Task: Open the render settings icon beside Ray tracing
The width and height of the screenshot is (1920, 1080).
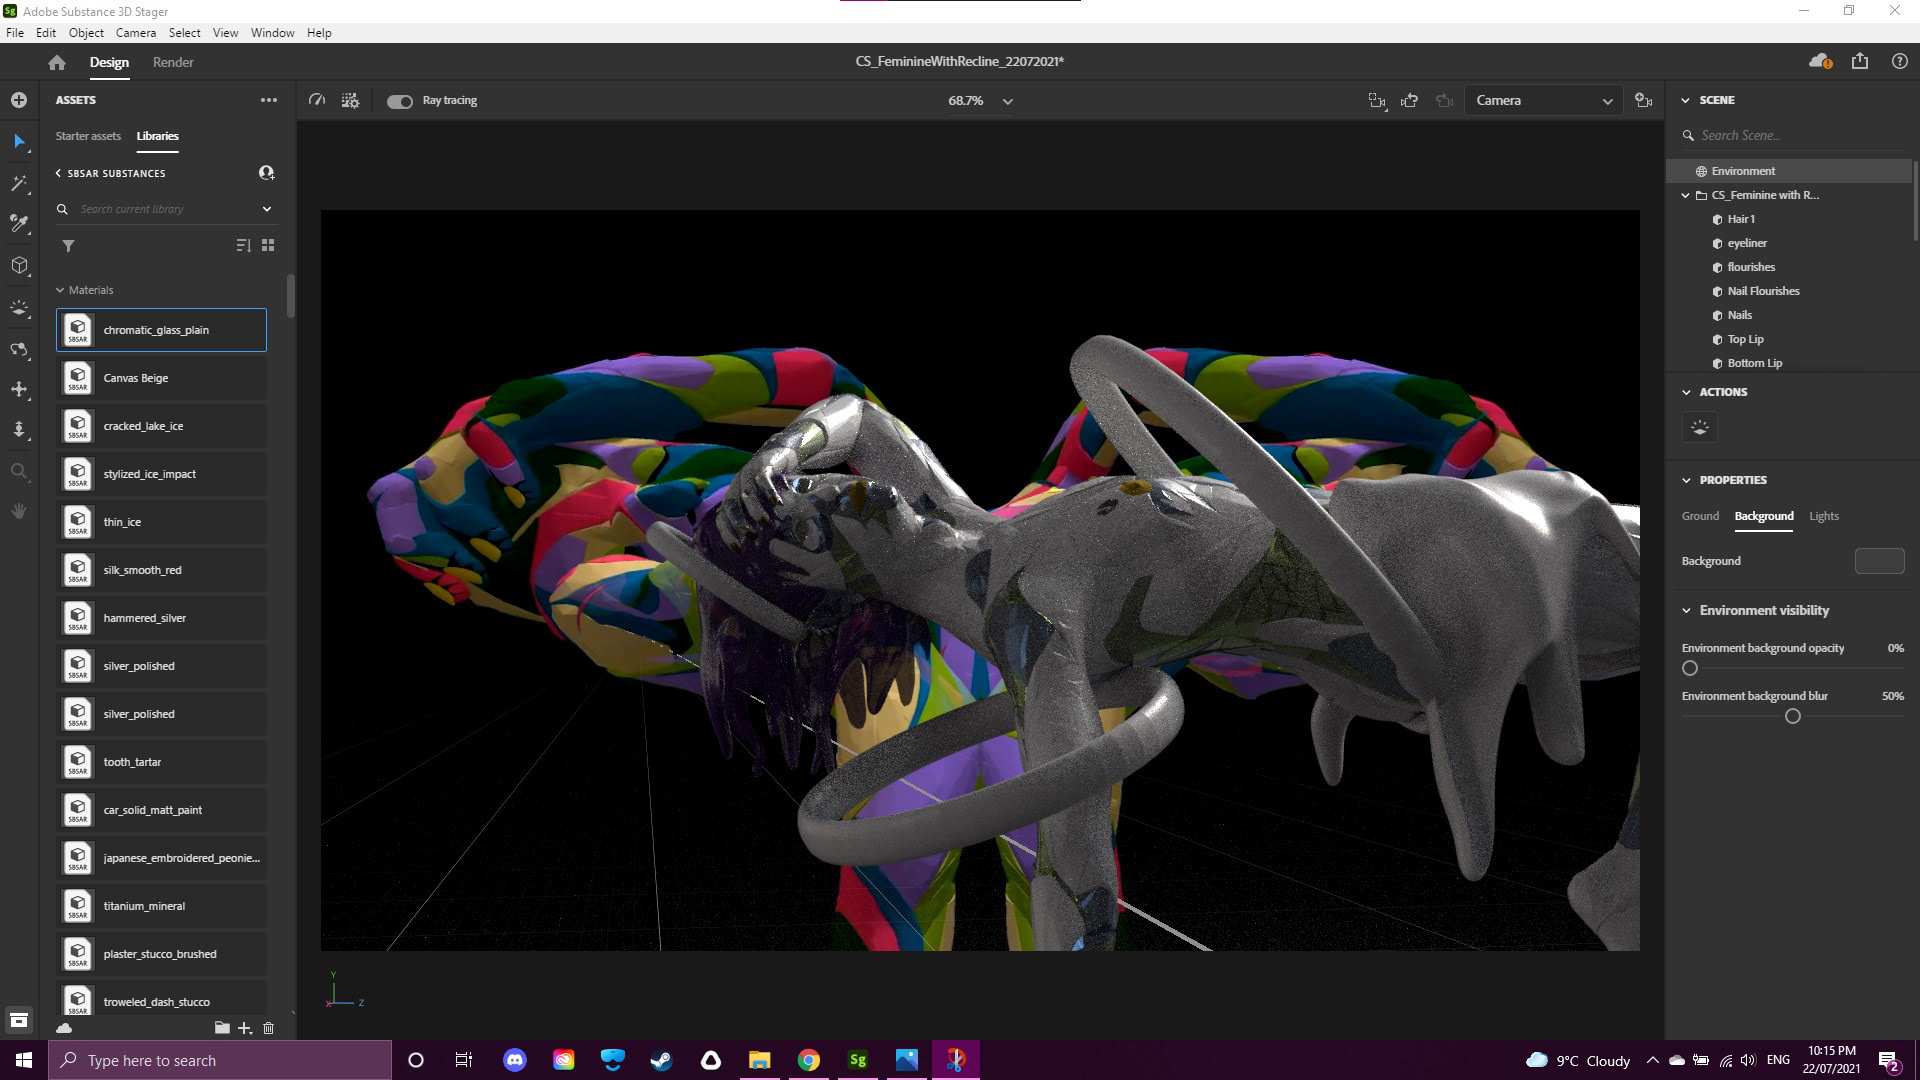Action: pyautogui.click(x=350, y=101)
